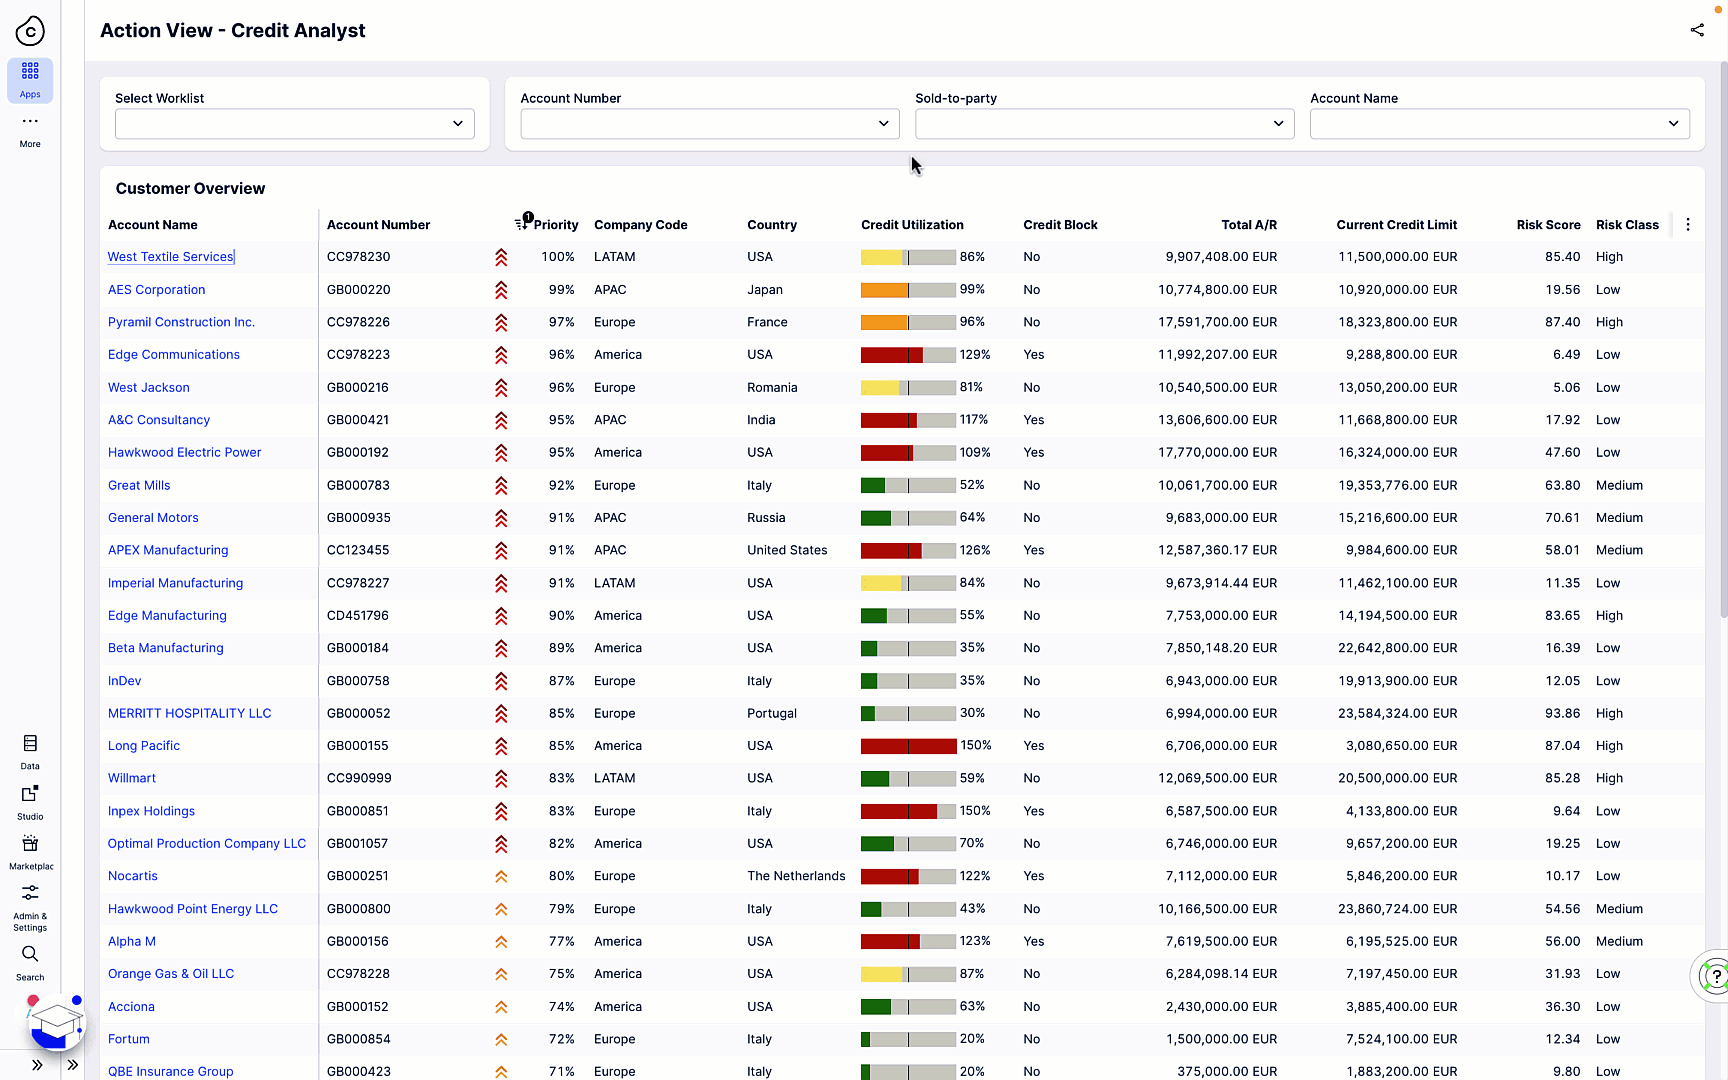Image resolution: width=1728 pixels, height=1080 pixels.
Task: Click the share icon at the top right
Action: [1697, 30]
